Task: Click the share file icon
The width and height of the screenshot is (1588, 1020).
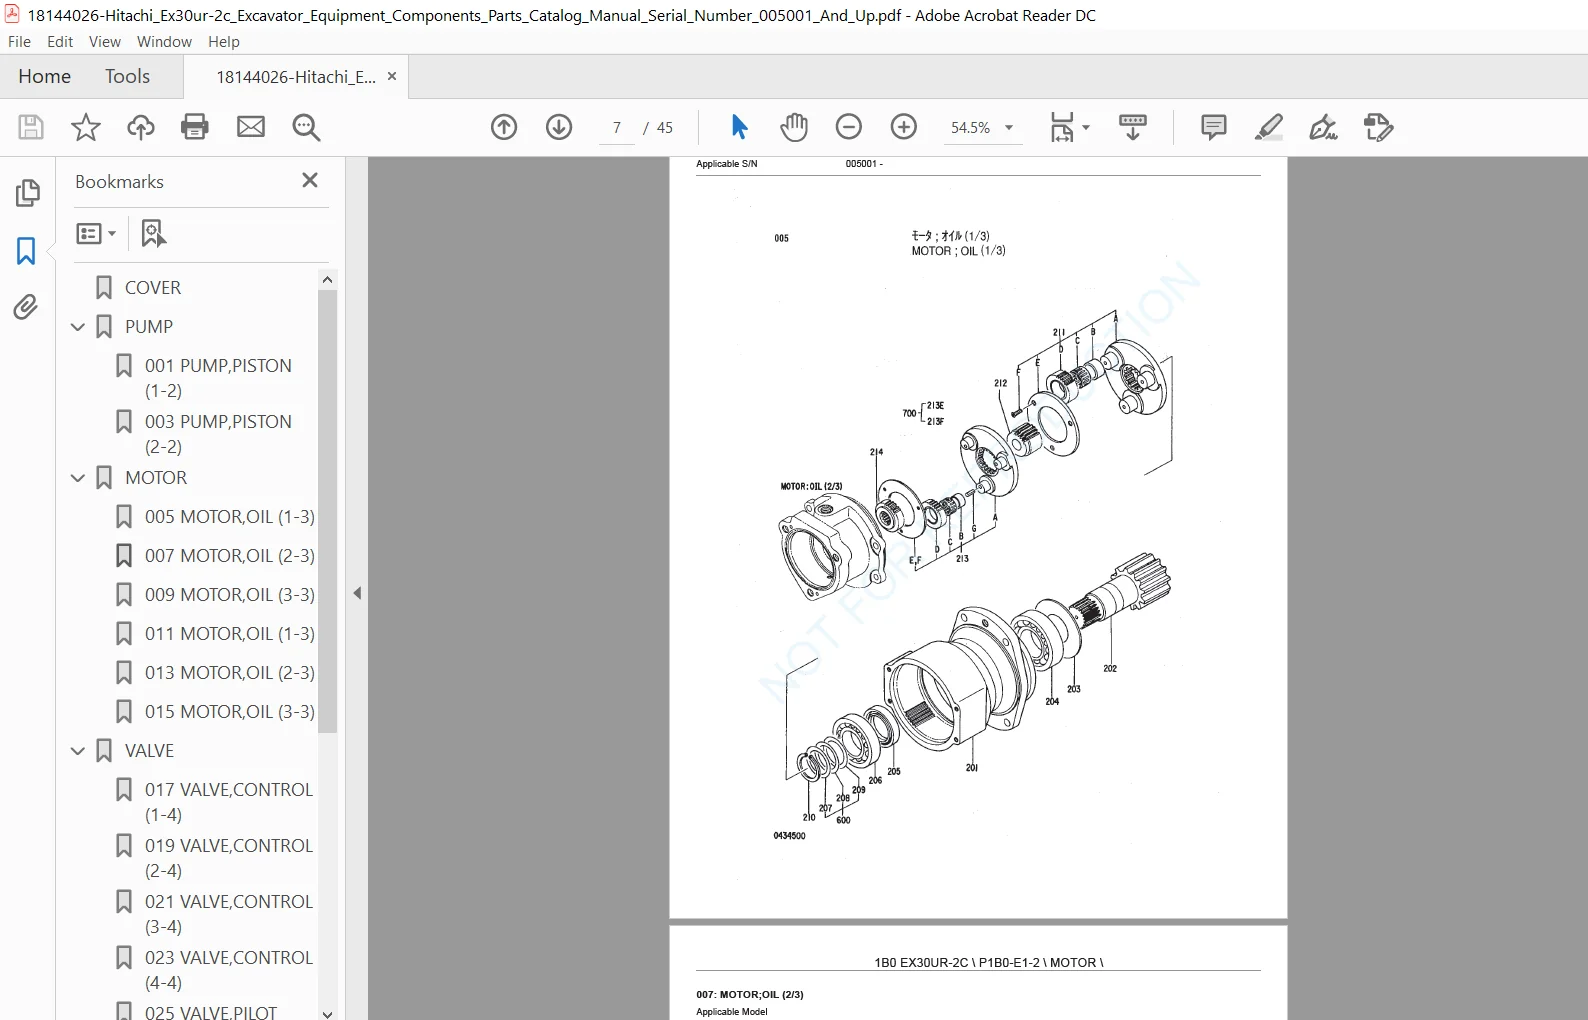Action: tap(1379, 127)
